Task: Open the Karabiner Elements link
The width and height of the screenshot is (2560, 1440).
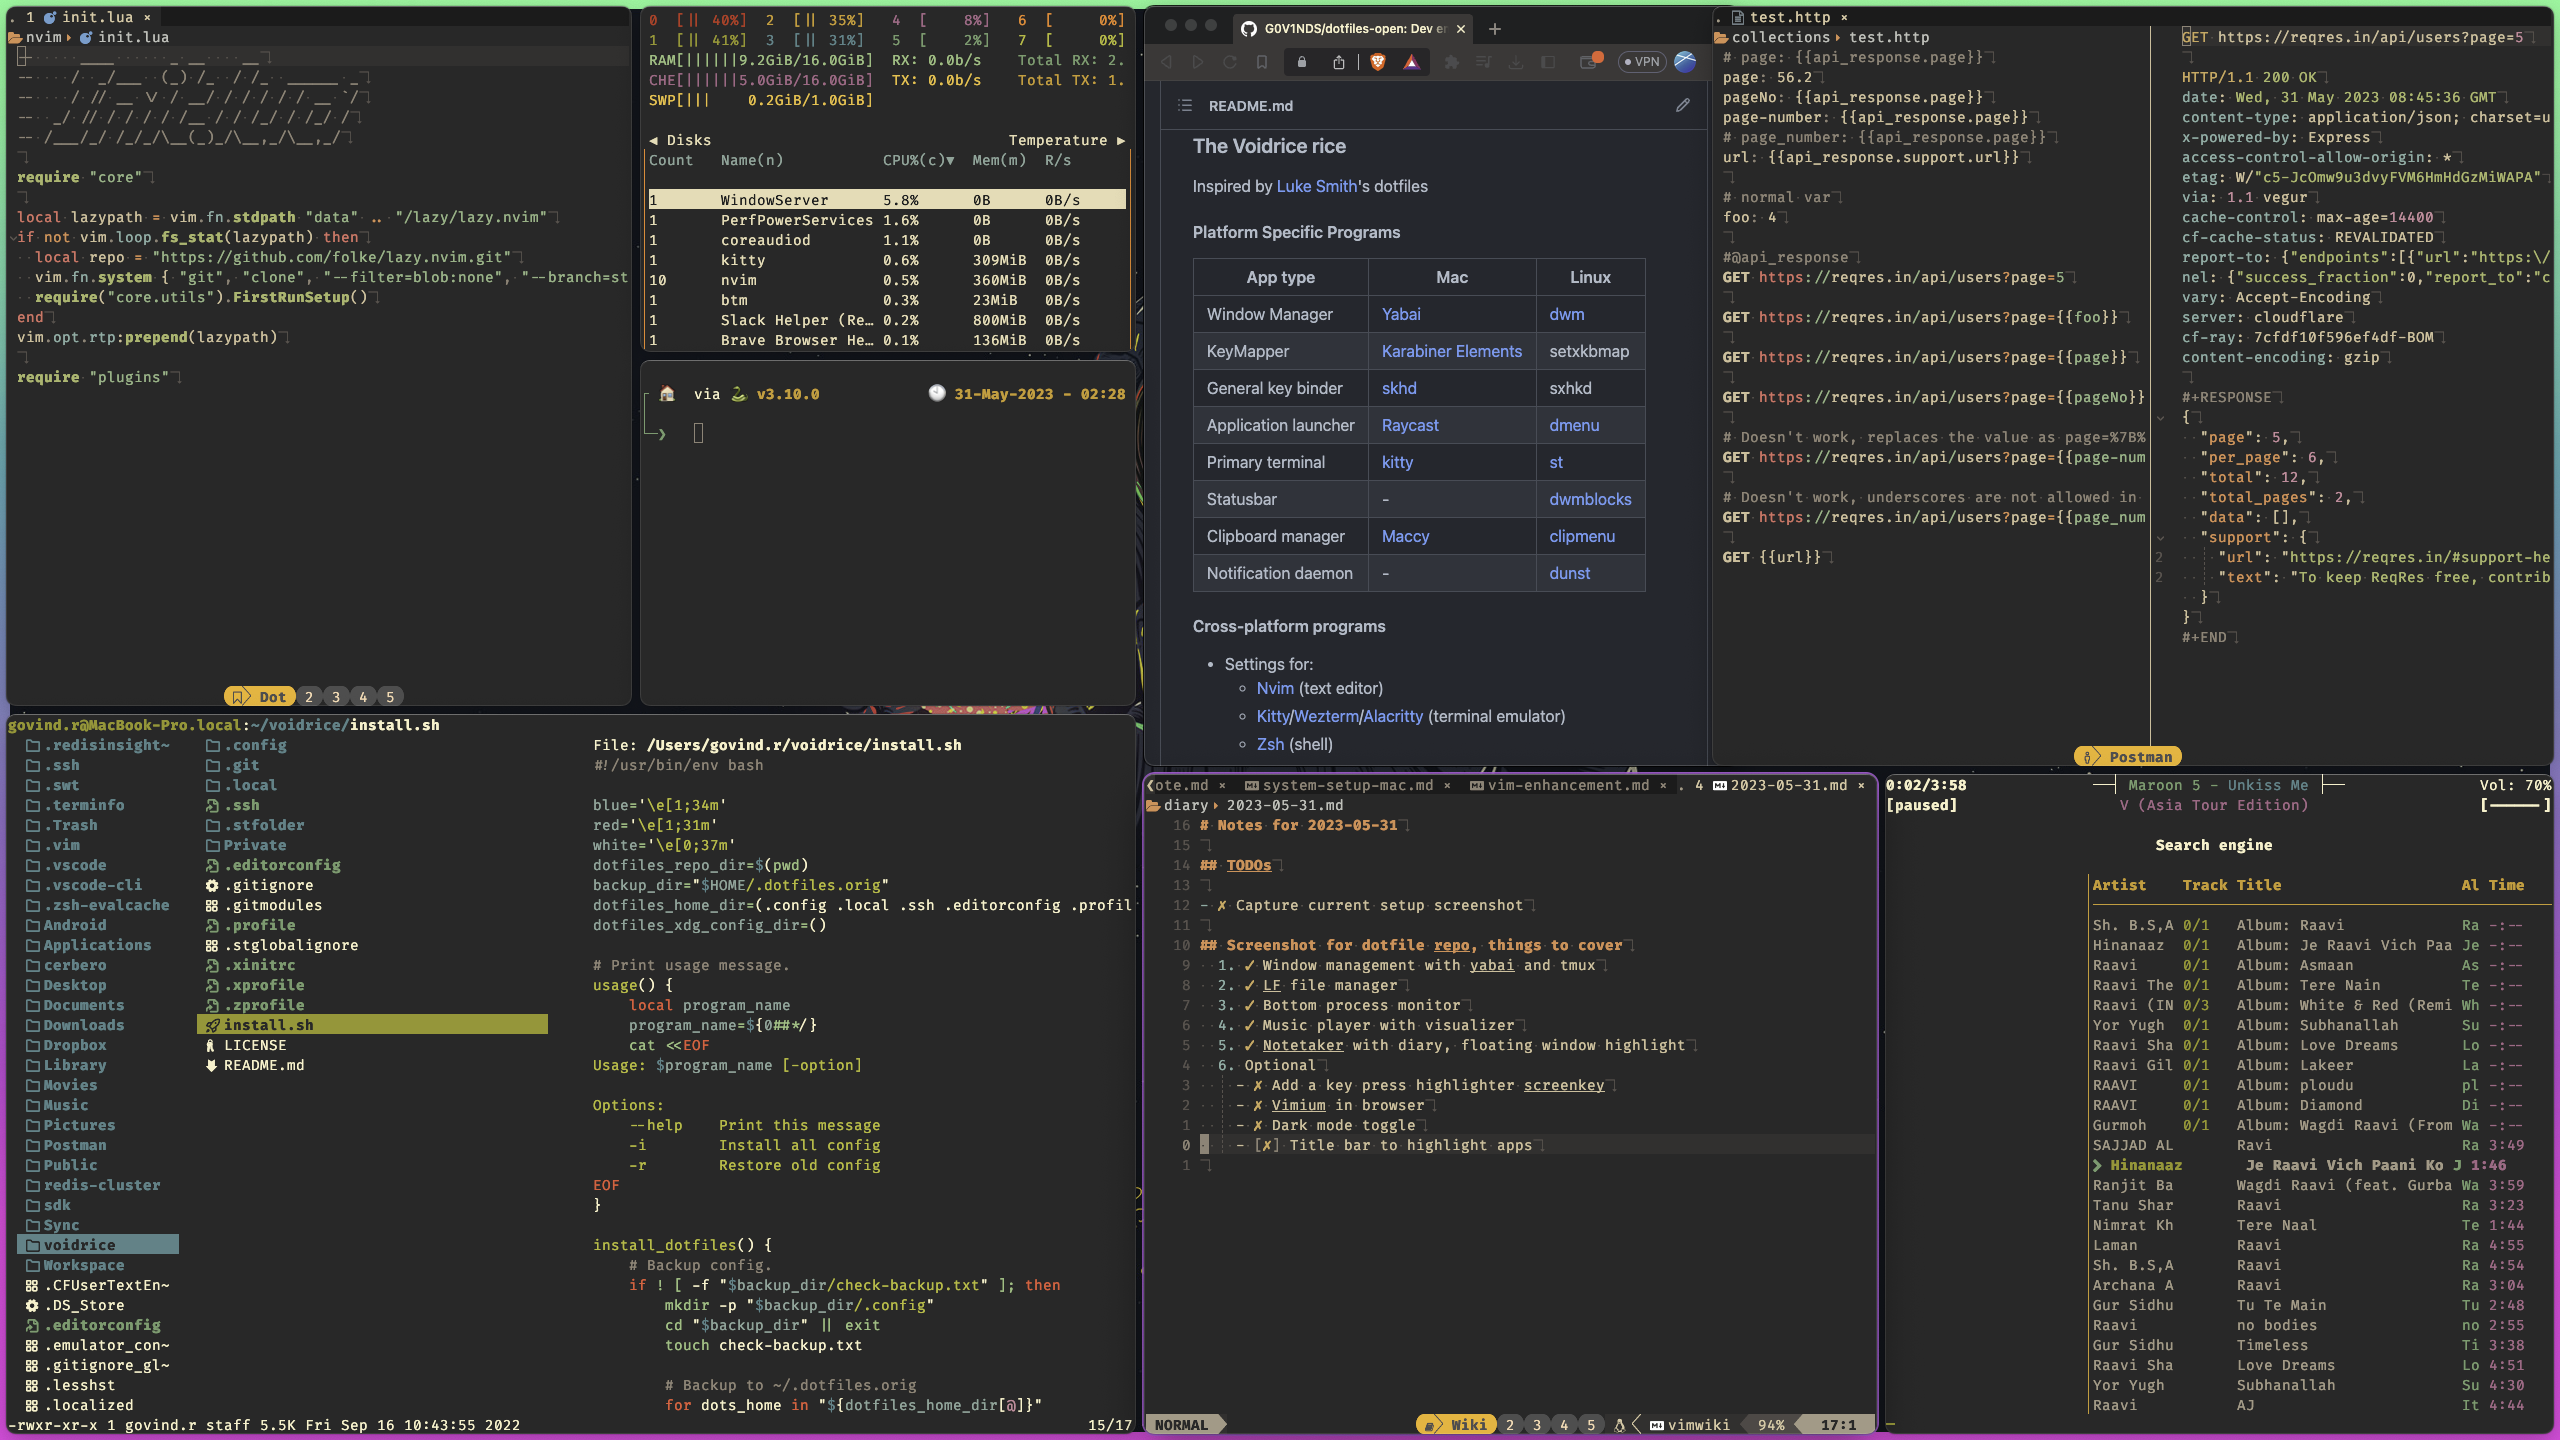Action: [1451, 351]
